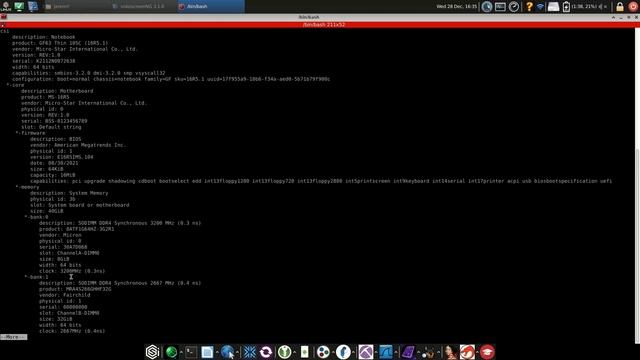Open the purple tablet dock icon

click(408, 352)
